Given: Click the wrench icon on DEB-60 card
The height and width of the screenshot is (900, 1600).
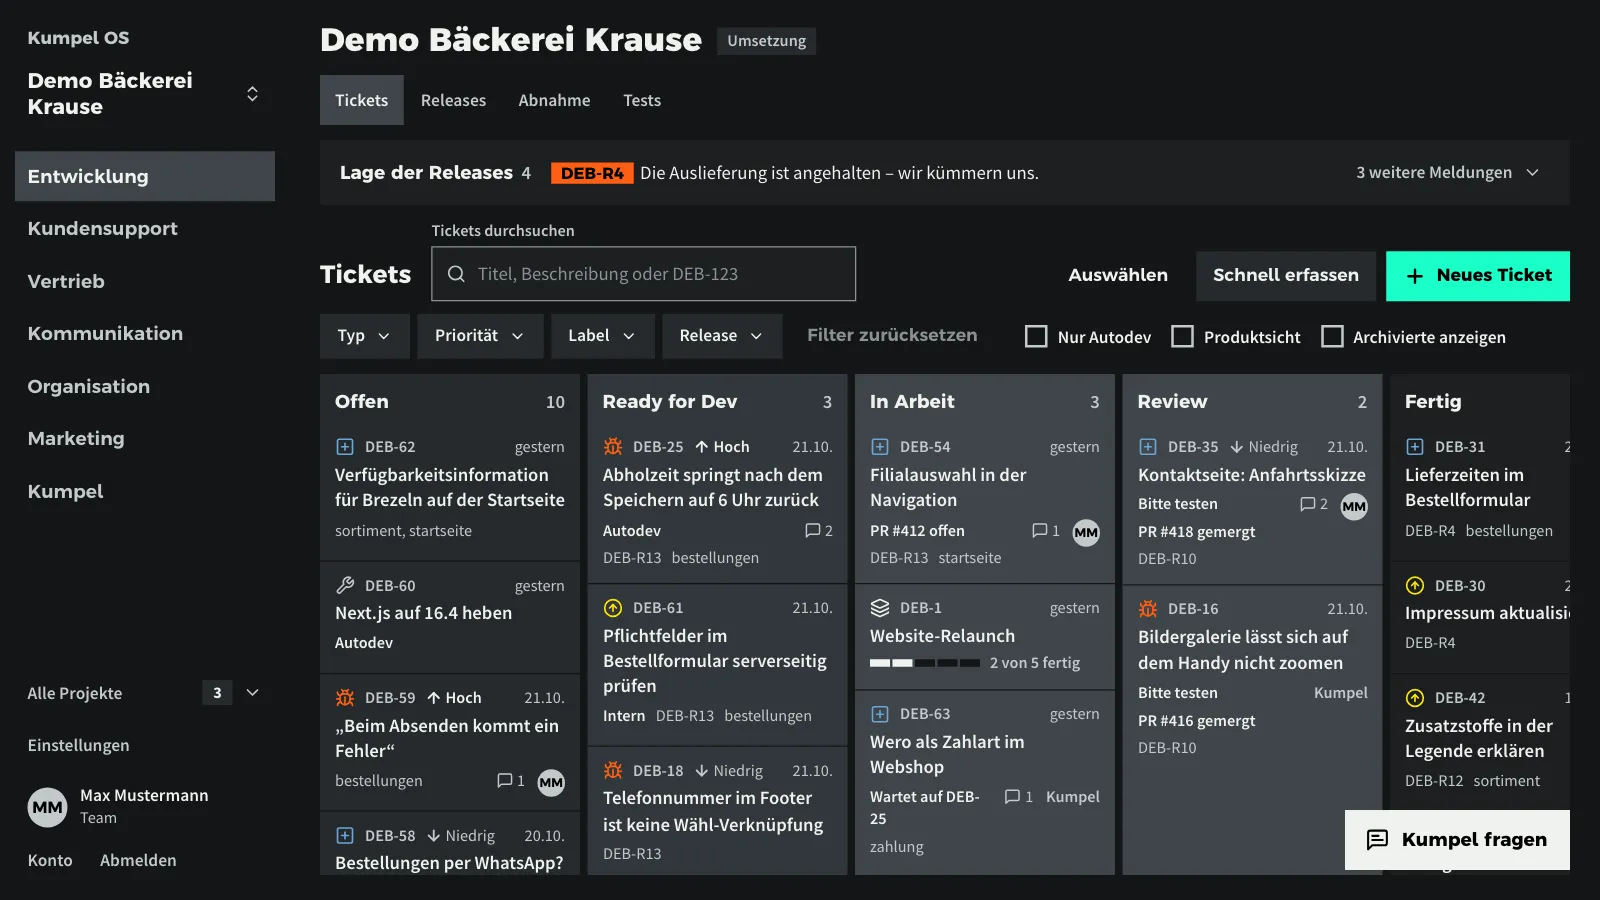Looking at the screenshot, I should (345, 585).
